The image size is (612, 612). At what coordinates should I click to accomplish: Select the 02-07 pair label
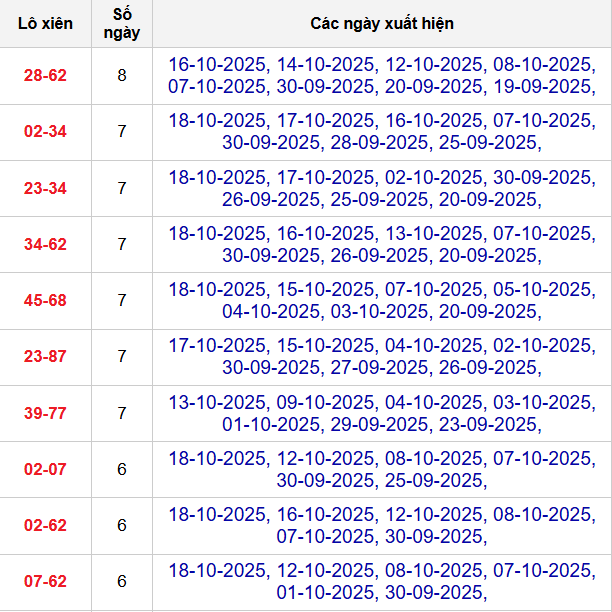point(45,469)
